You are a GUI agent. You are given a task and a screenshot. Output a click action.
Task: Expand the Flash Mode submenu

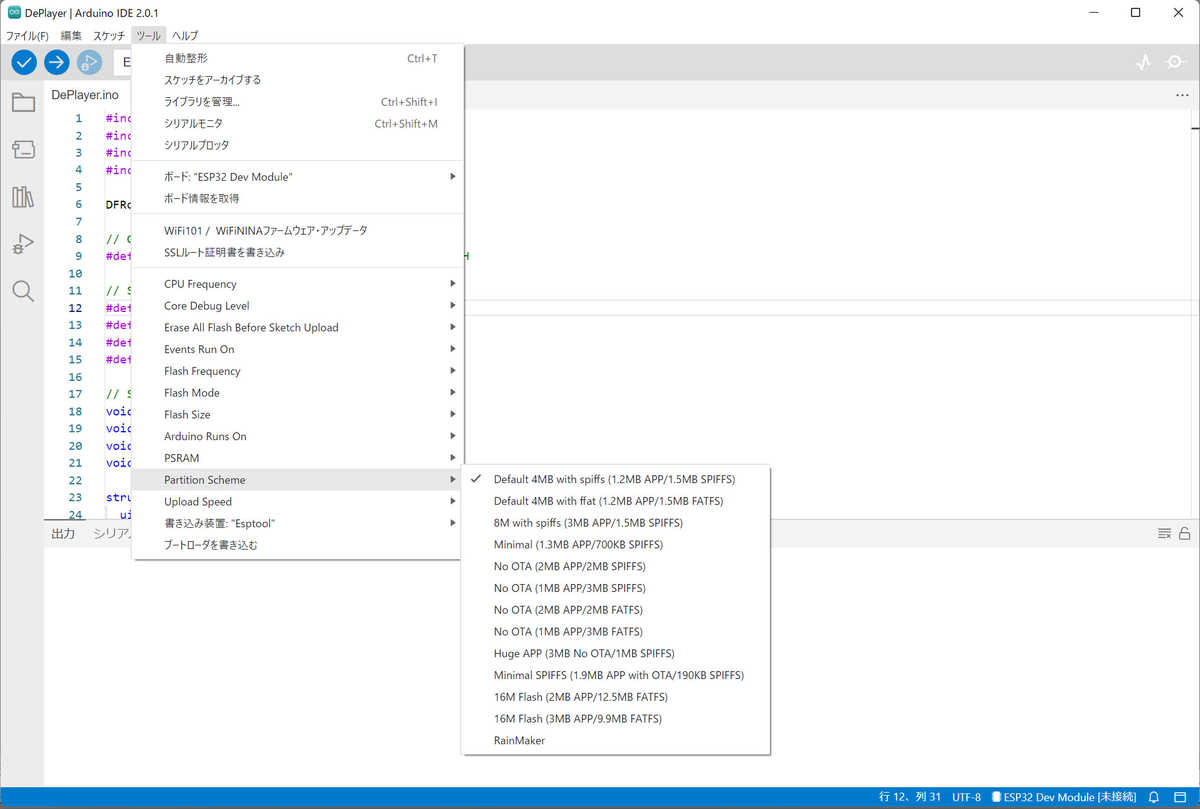tap(298, 393)
